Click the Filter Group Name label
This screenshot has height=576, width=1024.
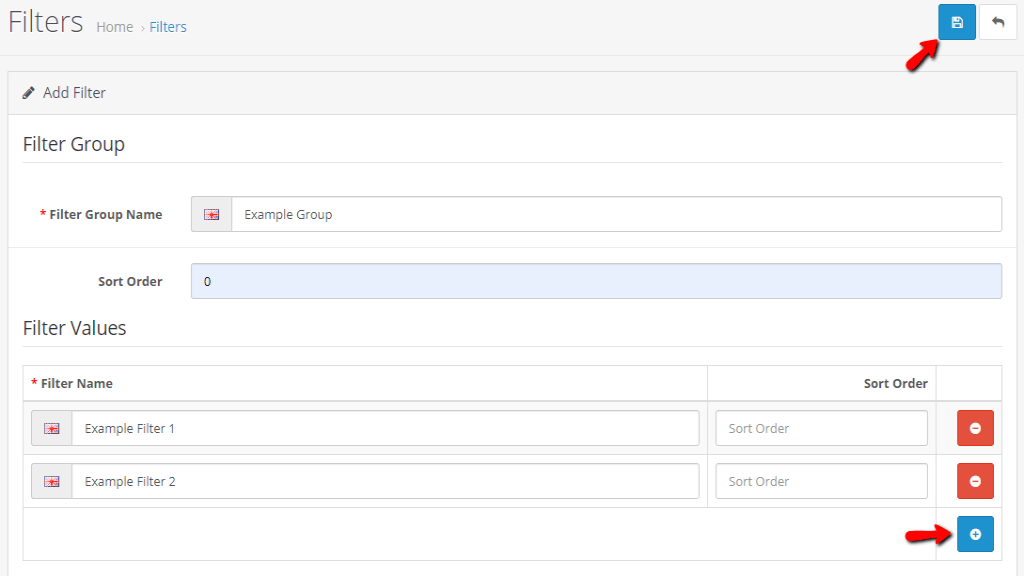tap(105, 214)
